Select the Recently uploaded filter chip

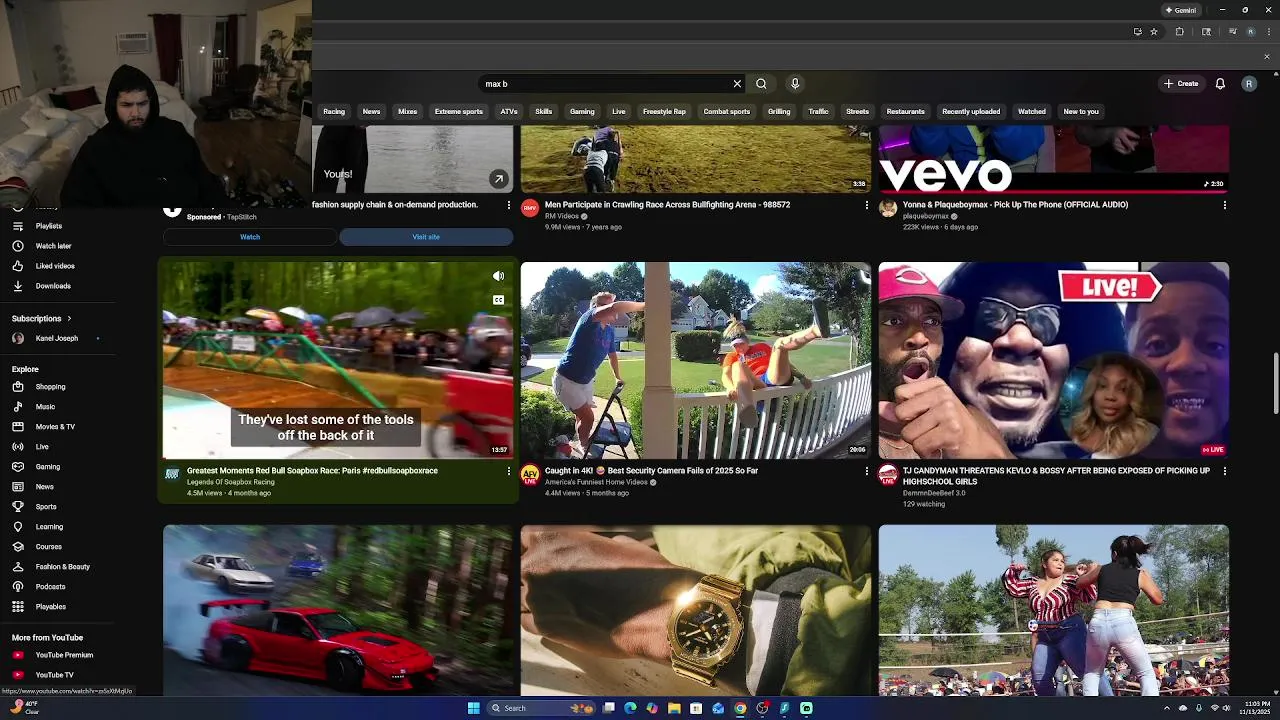pyautogui.click(x=971, y=112)
